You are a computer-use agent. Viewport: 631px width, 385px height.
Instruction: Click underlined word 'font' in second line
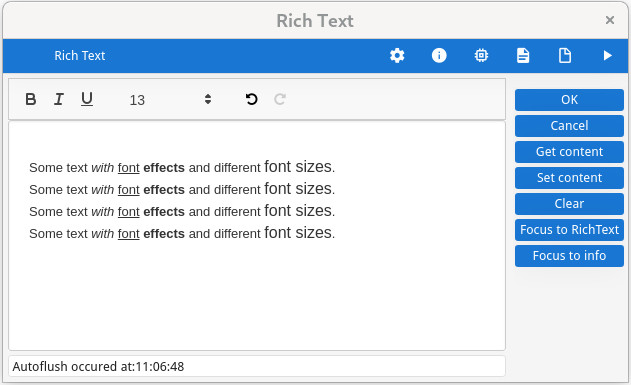click(128, 190)
